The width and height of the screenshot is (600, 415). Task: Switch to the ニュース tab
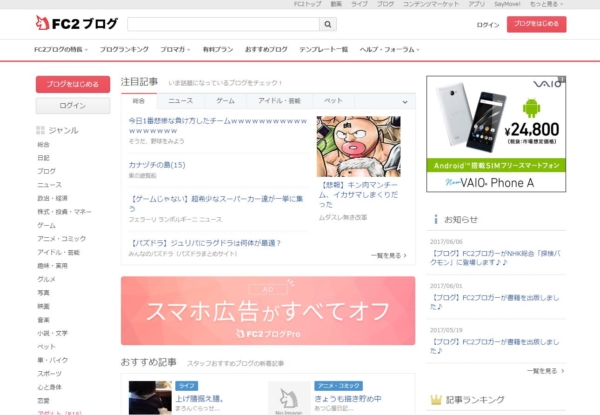coord(180,101)
